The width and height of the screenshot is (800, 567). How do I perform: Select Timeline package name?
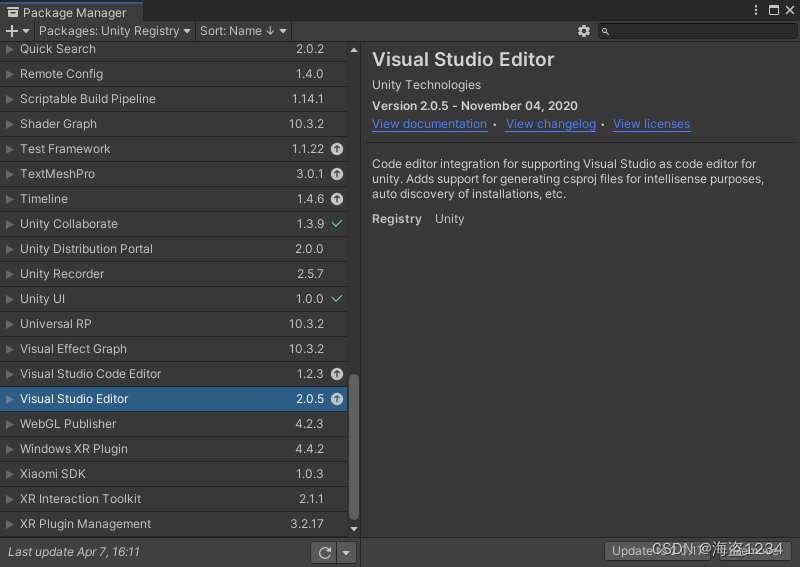(44, 199)
